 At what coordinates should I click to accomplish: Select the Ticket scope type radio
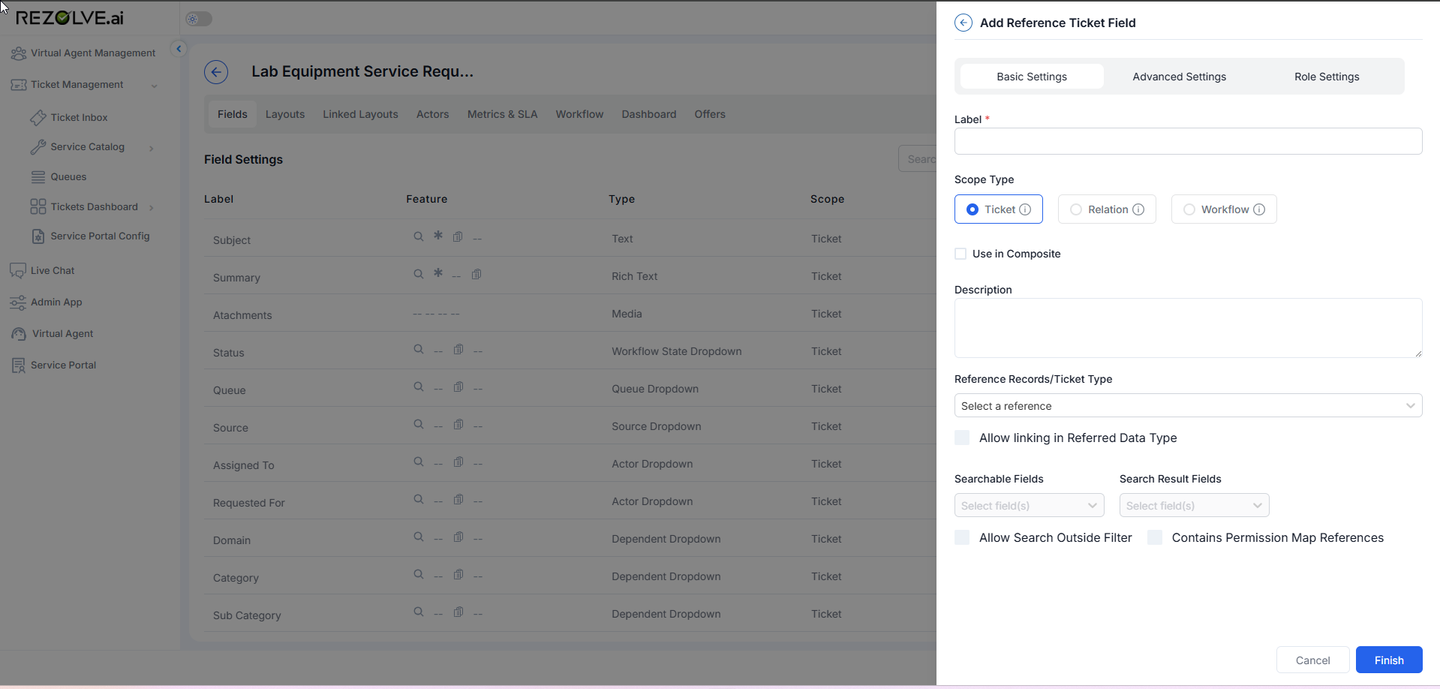pos(972,210)
